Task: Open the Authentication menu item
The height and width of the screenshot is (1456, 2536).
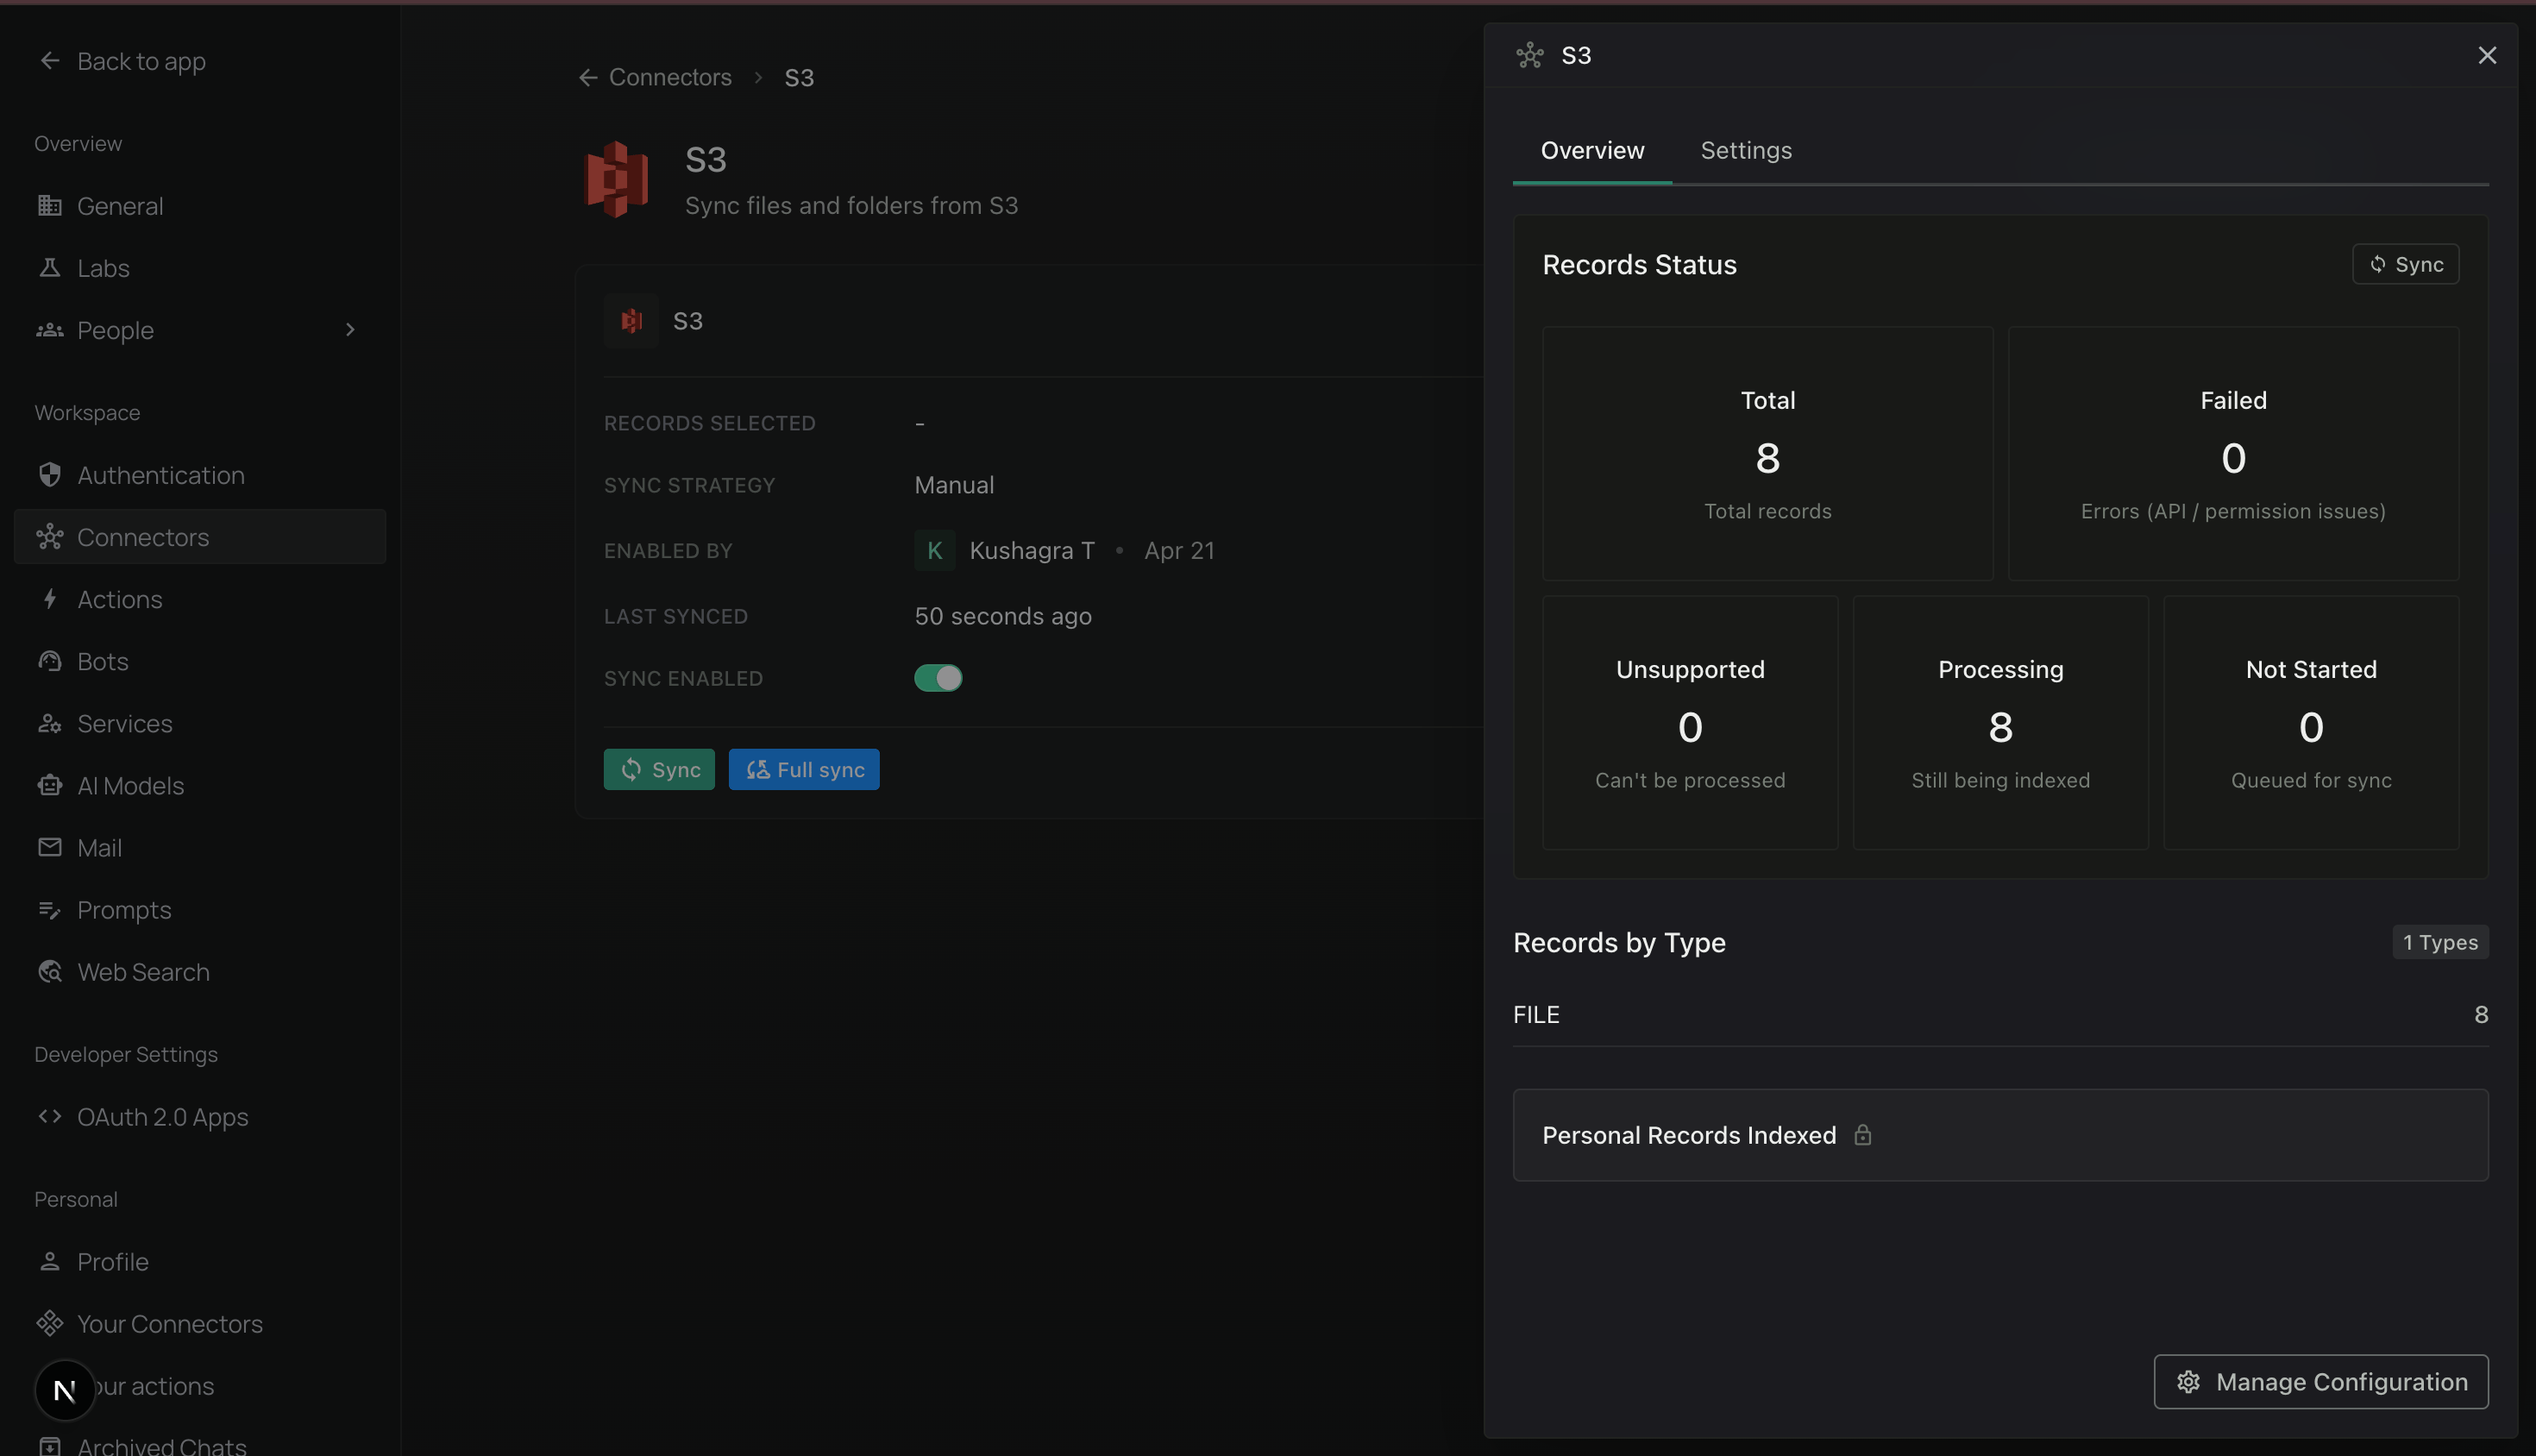Action: tap(200, 475)
